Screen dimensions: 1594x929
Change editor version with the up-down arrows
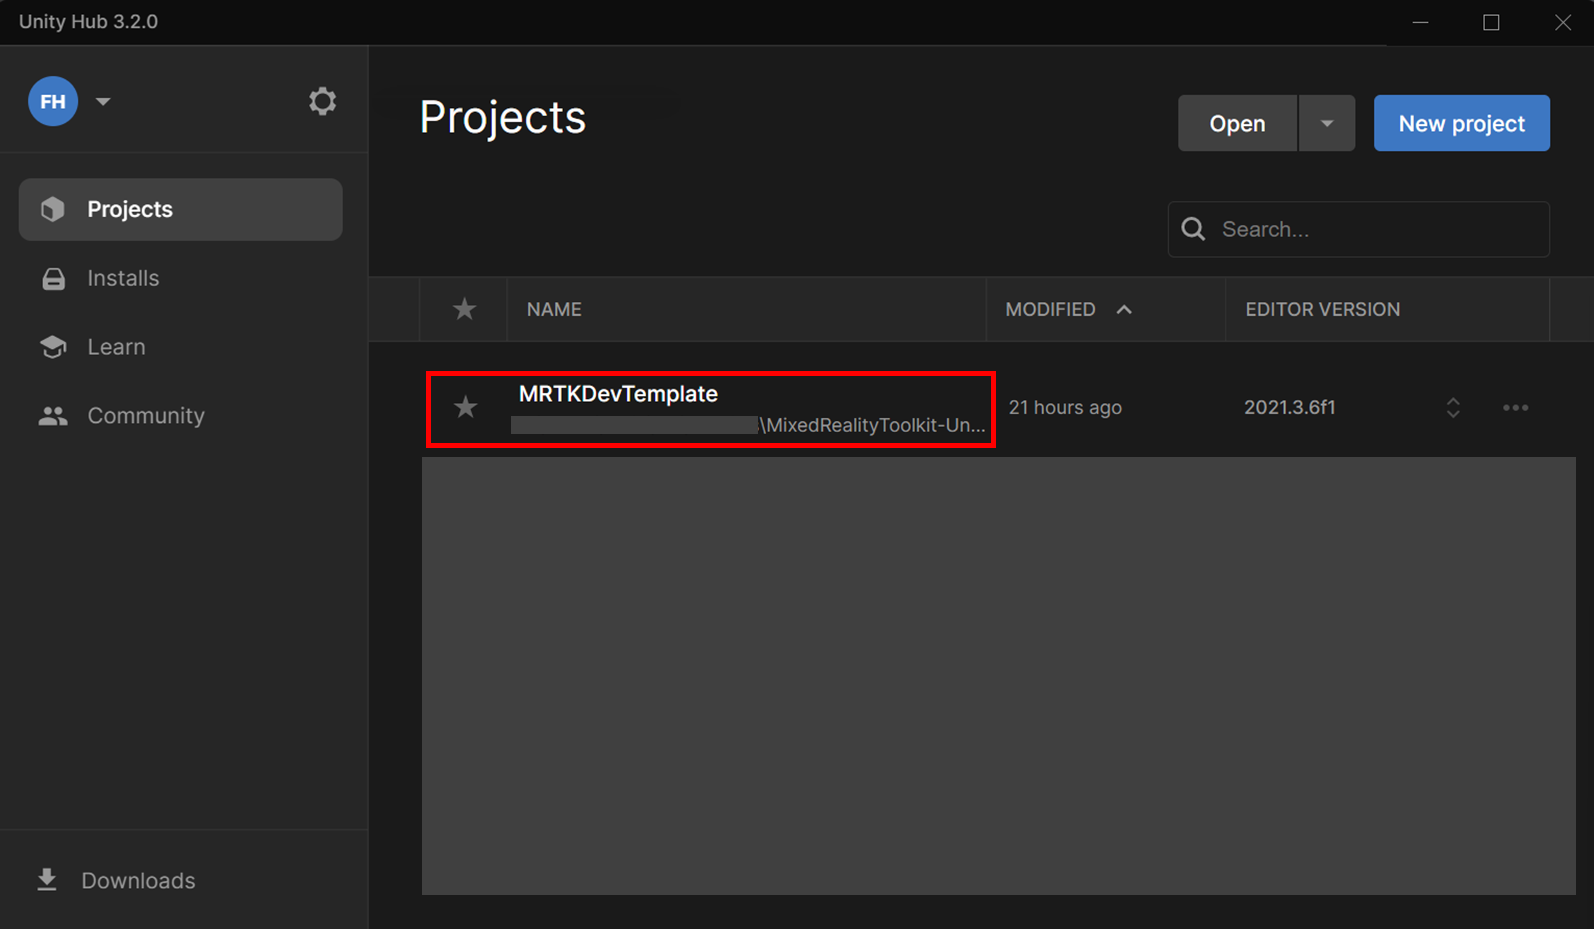coord(1453,407)
